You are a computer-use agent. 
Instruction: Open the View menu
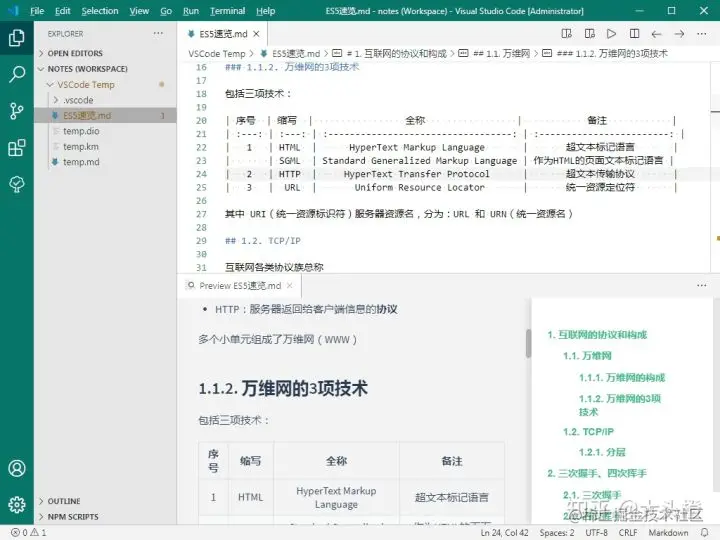pyautogui.click(x=139, y=11)
